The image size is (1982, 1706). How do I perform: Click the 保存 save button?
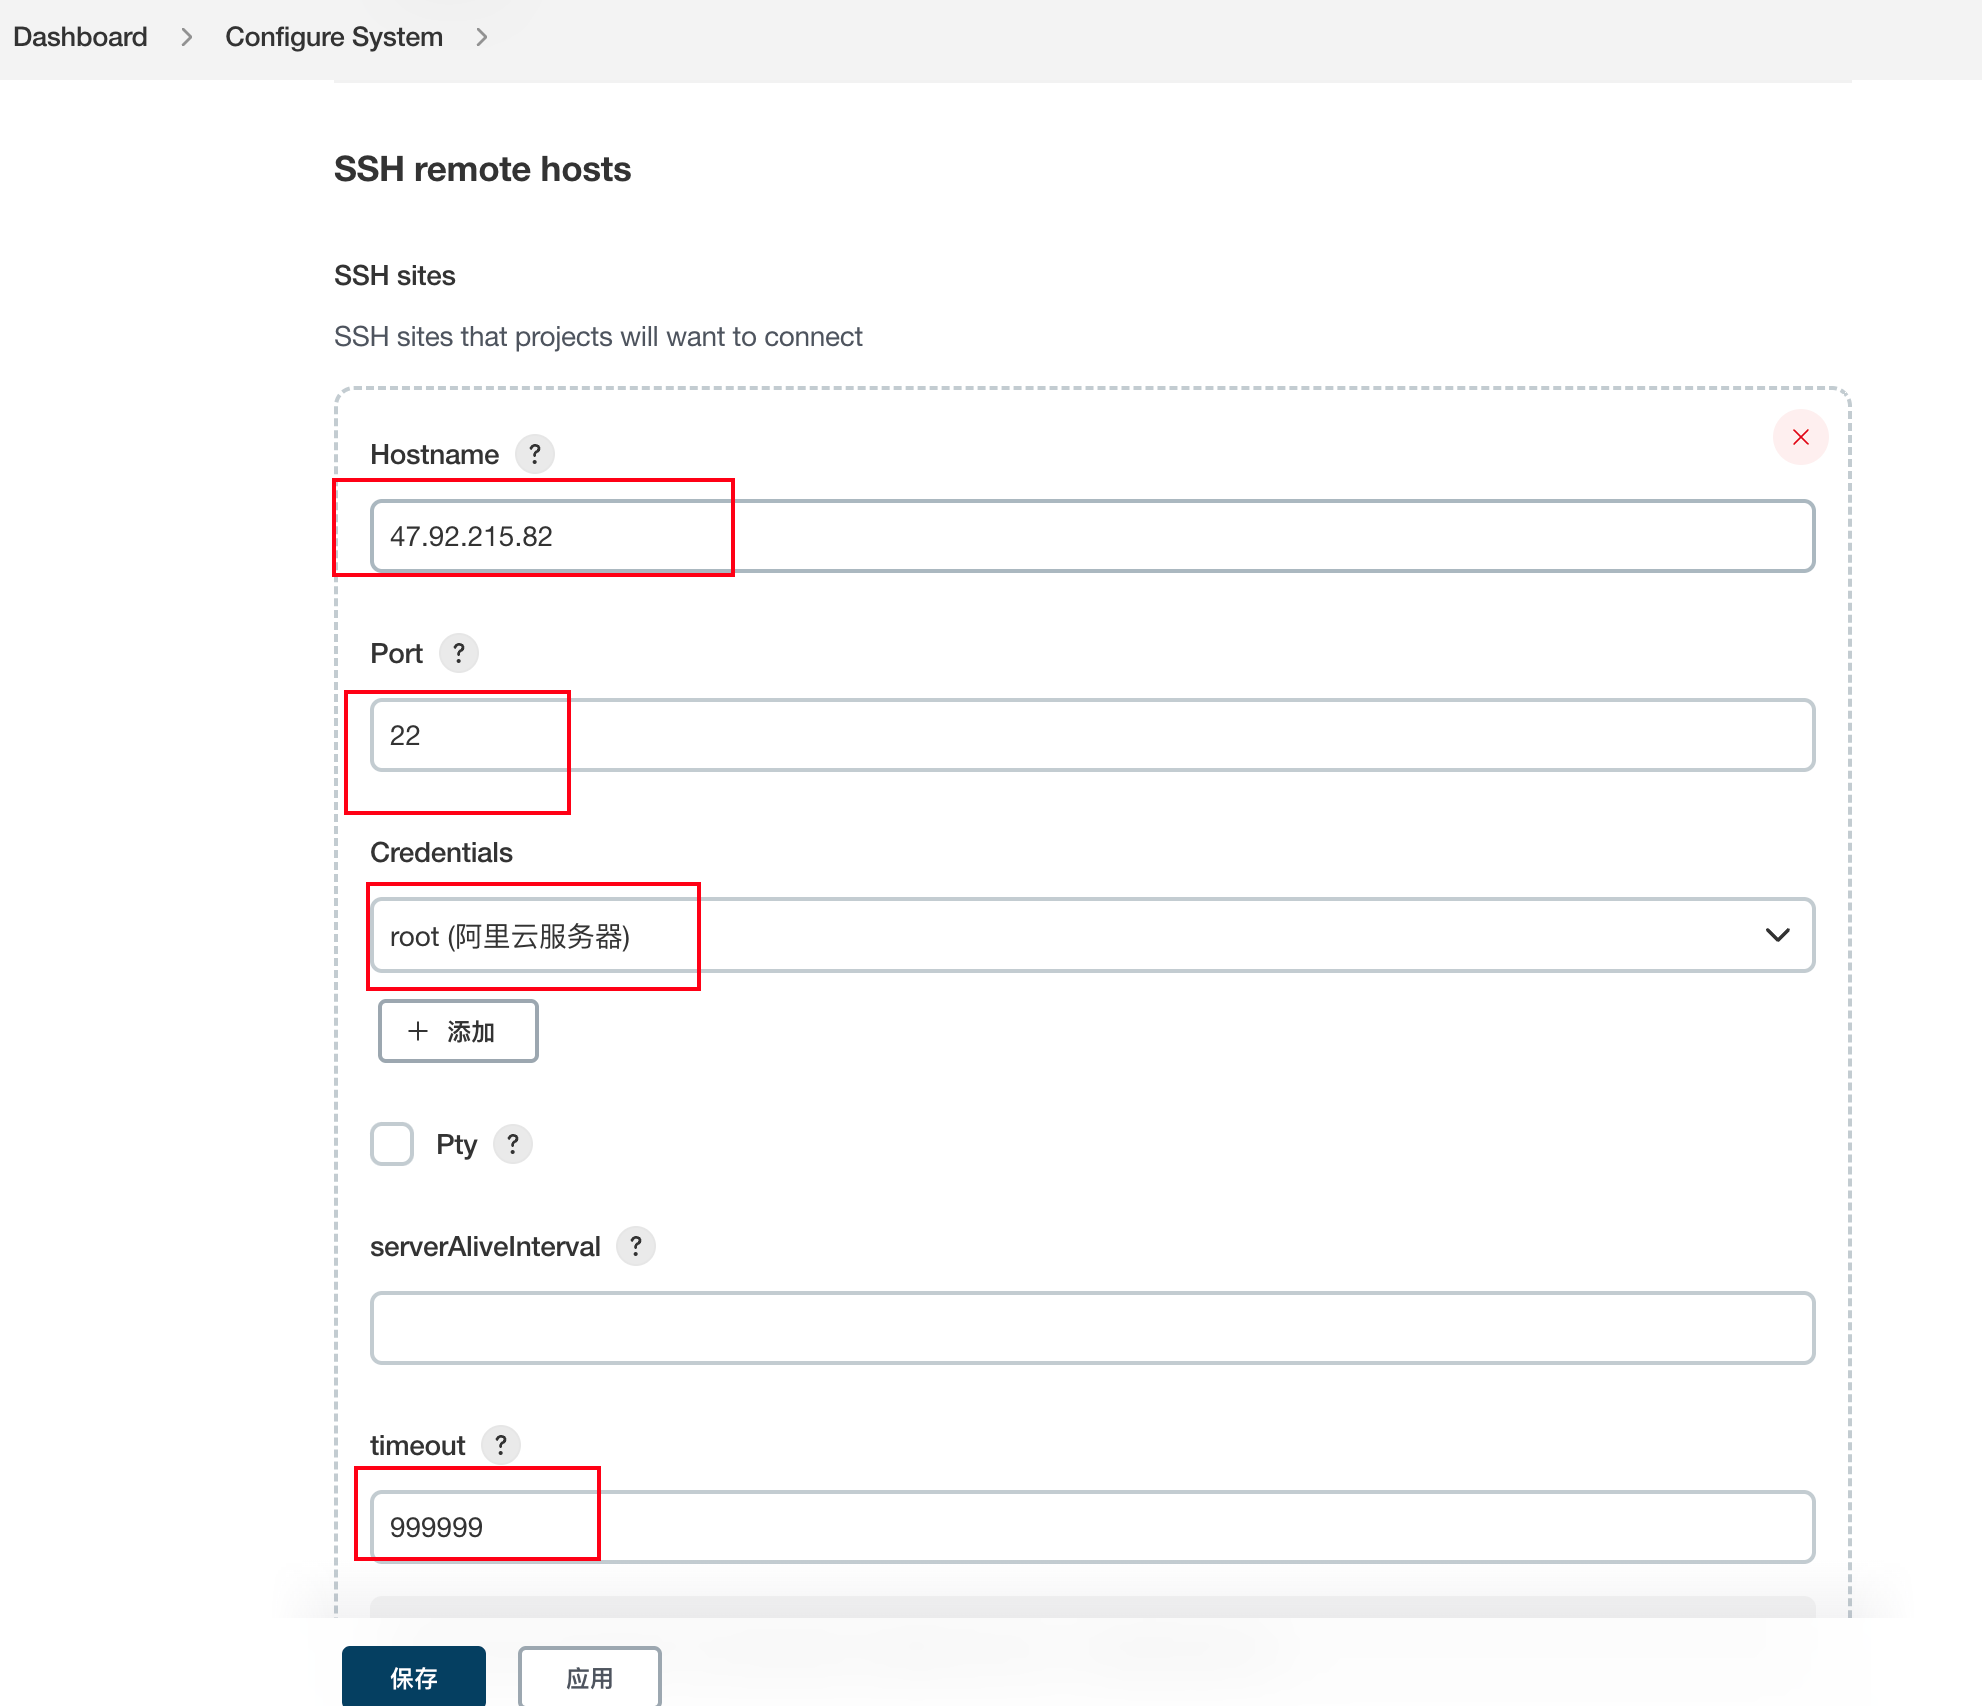tap(414, 1677)
